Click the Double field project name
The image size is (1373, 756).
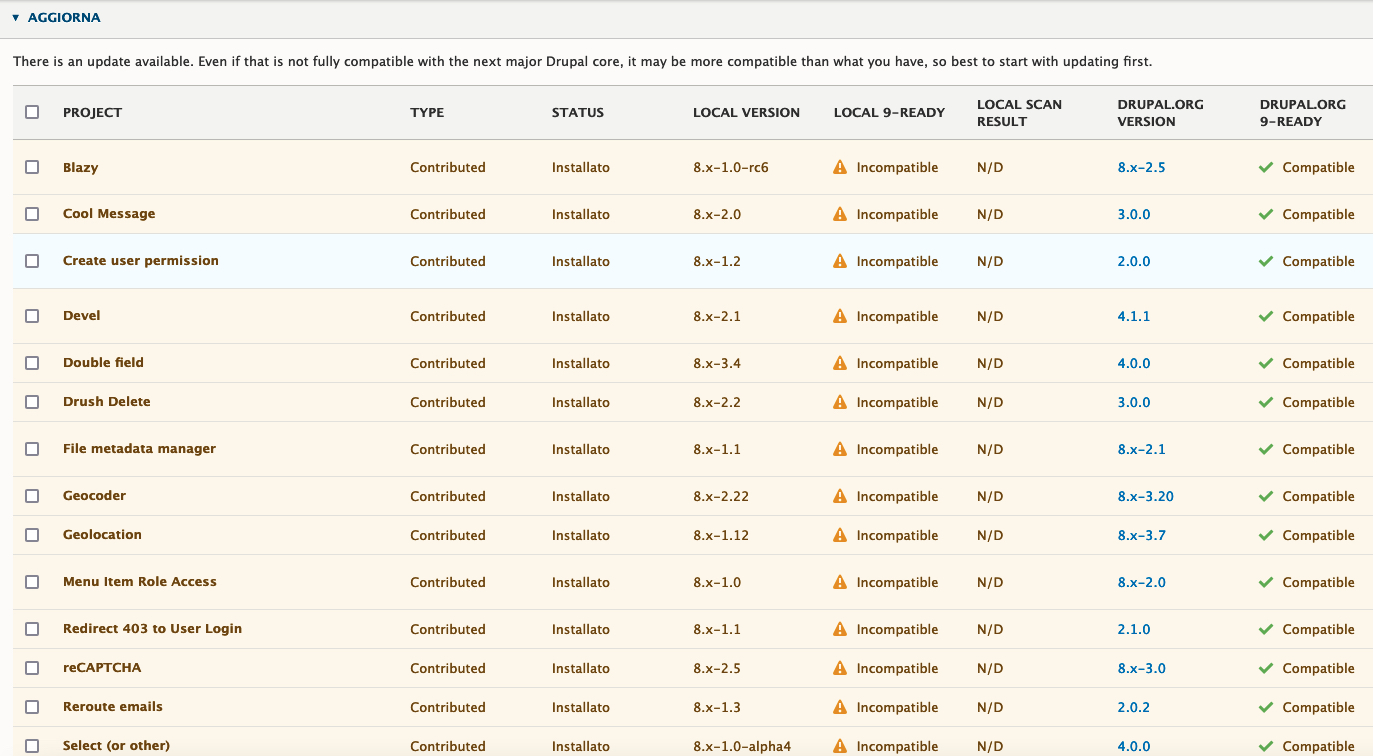pos(103,363)
